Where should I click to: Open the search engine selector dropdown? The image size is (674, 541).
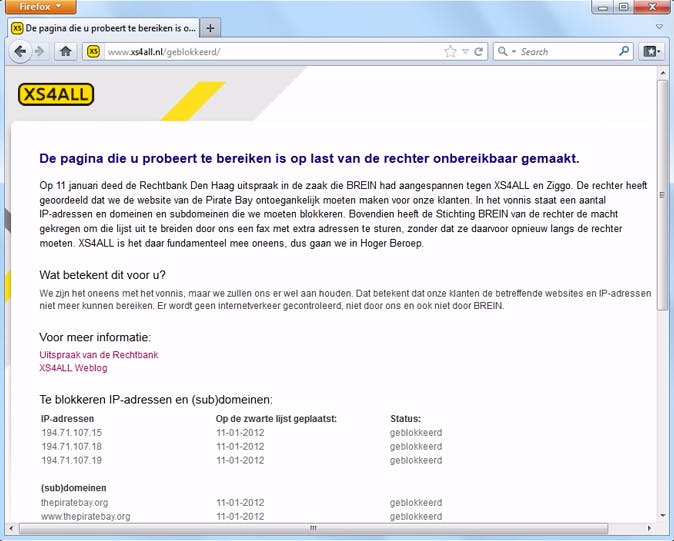point(506,52)
